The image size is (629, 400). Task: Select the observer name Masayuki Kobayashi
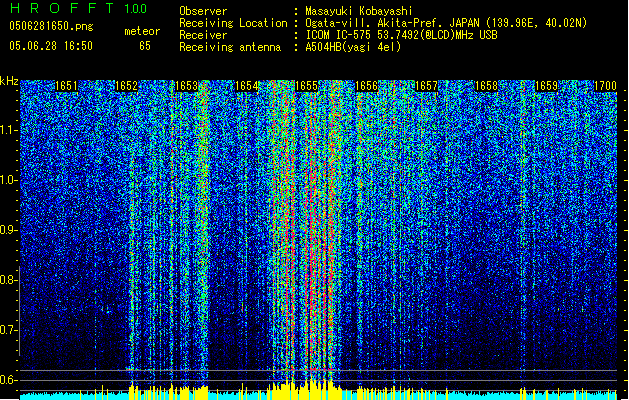pos(359,11)
